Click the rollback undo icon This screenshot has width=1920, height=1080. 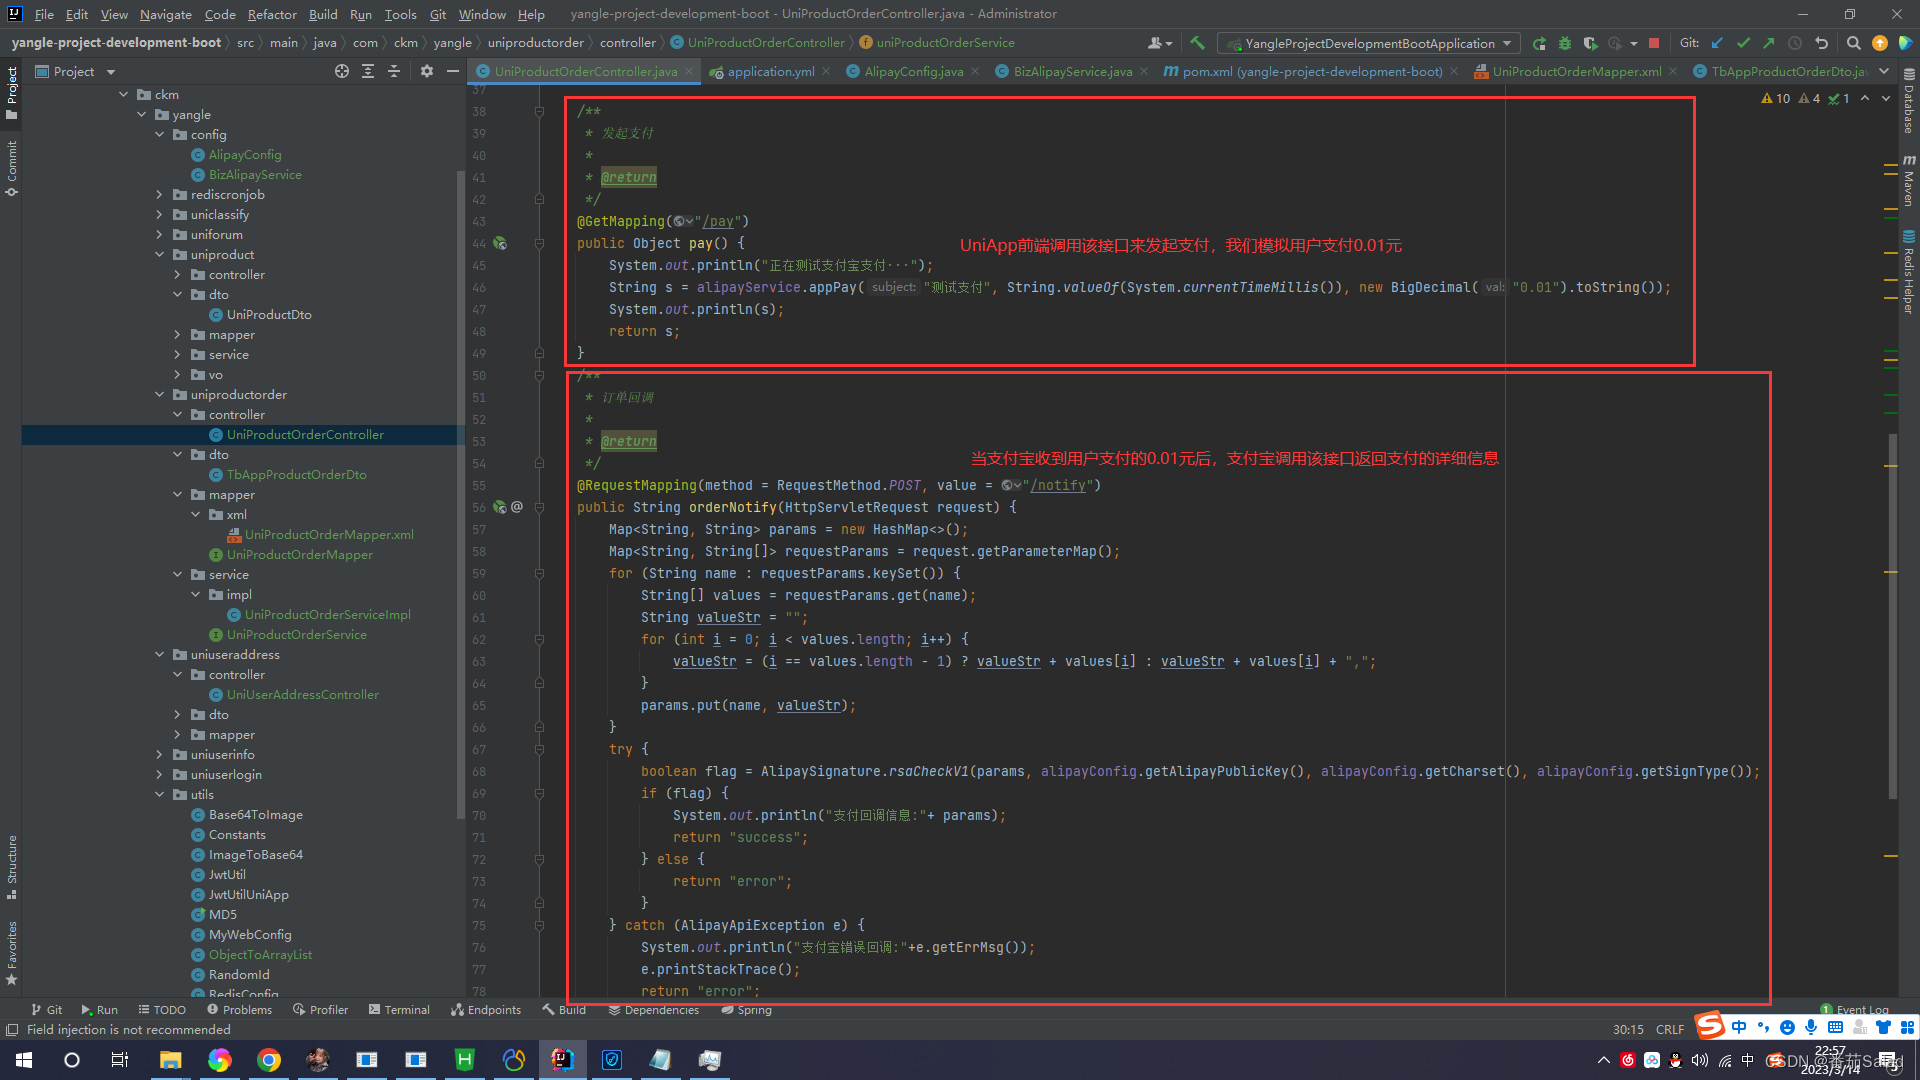1821,43
